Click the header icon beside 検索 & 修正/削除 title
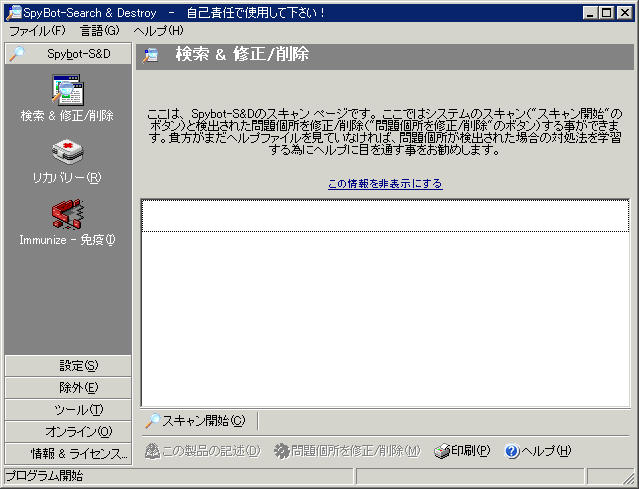This screenshot has width=639, height=489. pos(150,55)
